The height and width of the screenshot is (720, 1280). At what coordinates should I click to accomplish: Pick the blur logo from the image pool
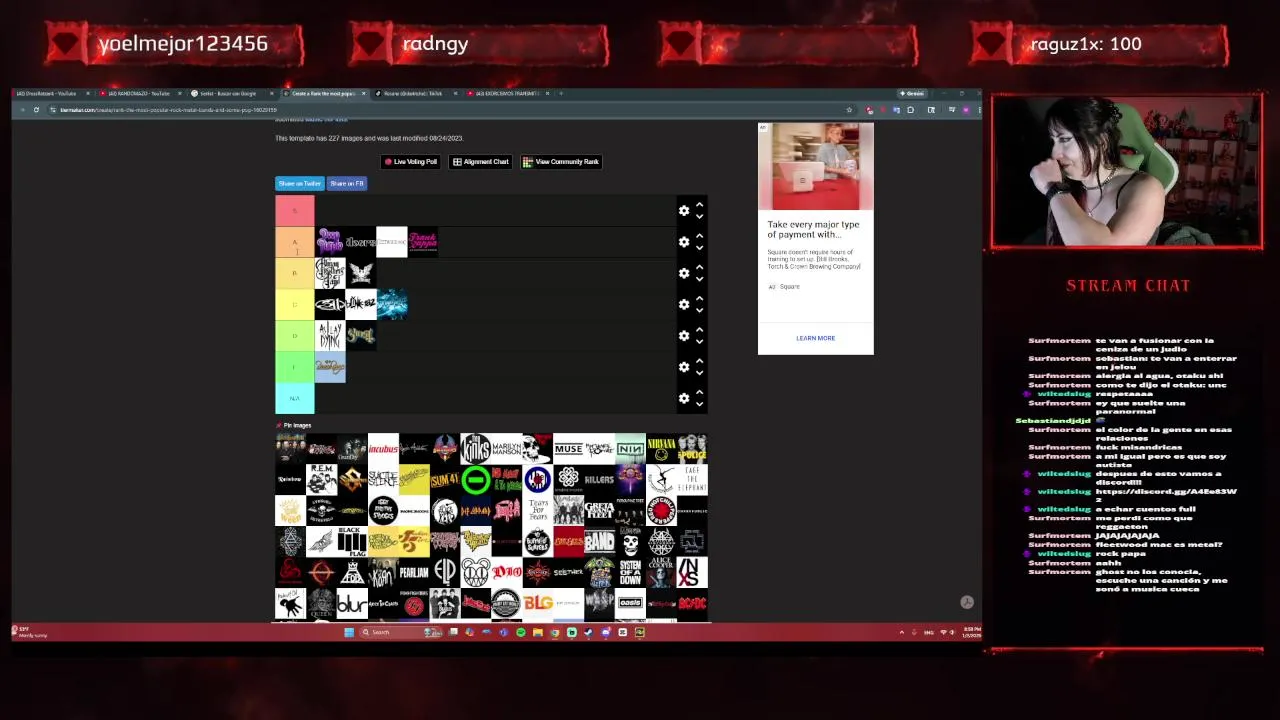click(x=352, y=604)
